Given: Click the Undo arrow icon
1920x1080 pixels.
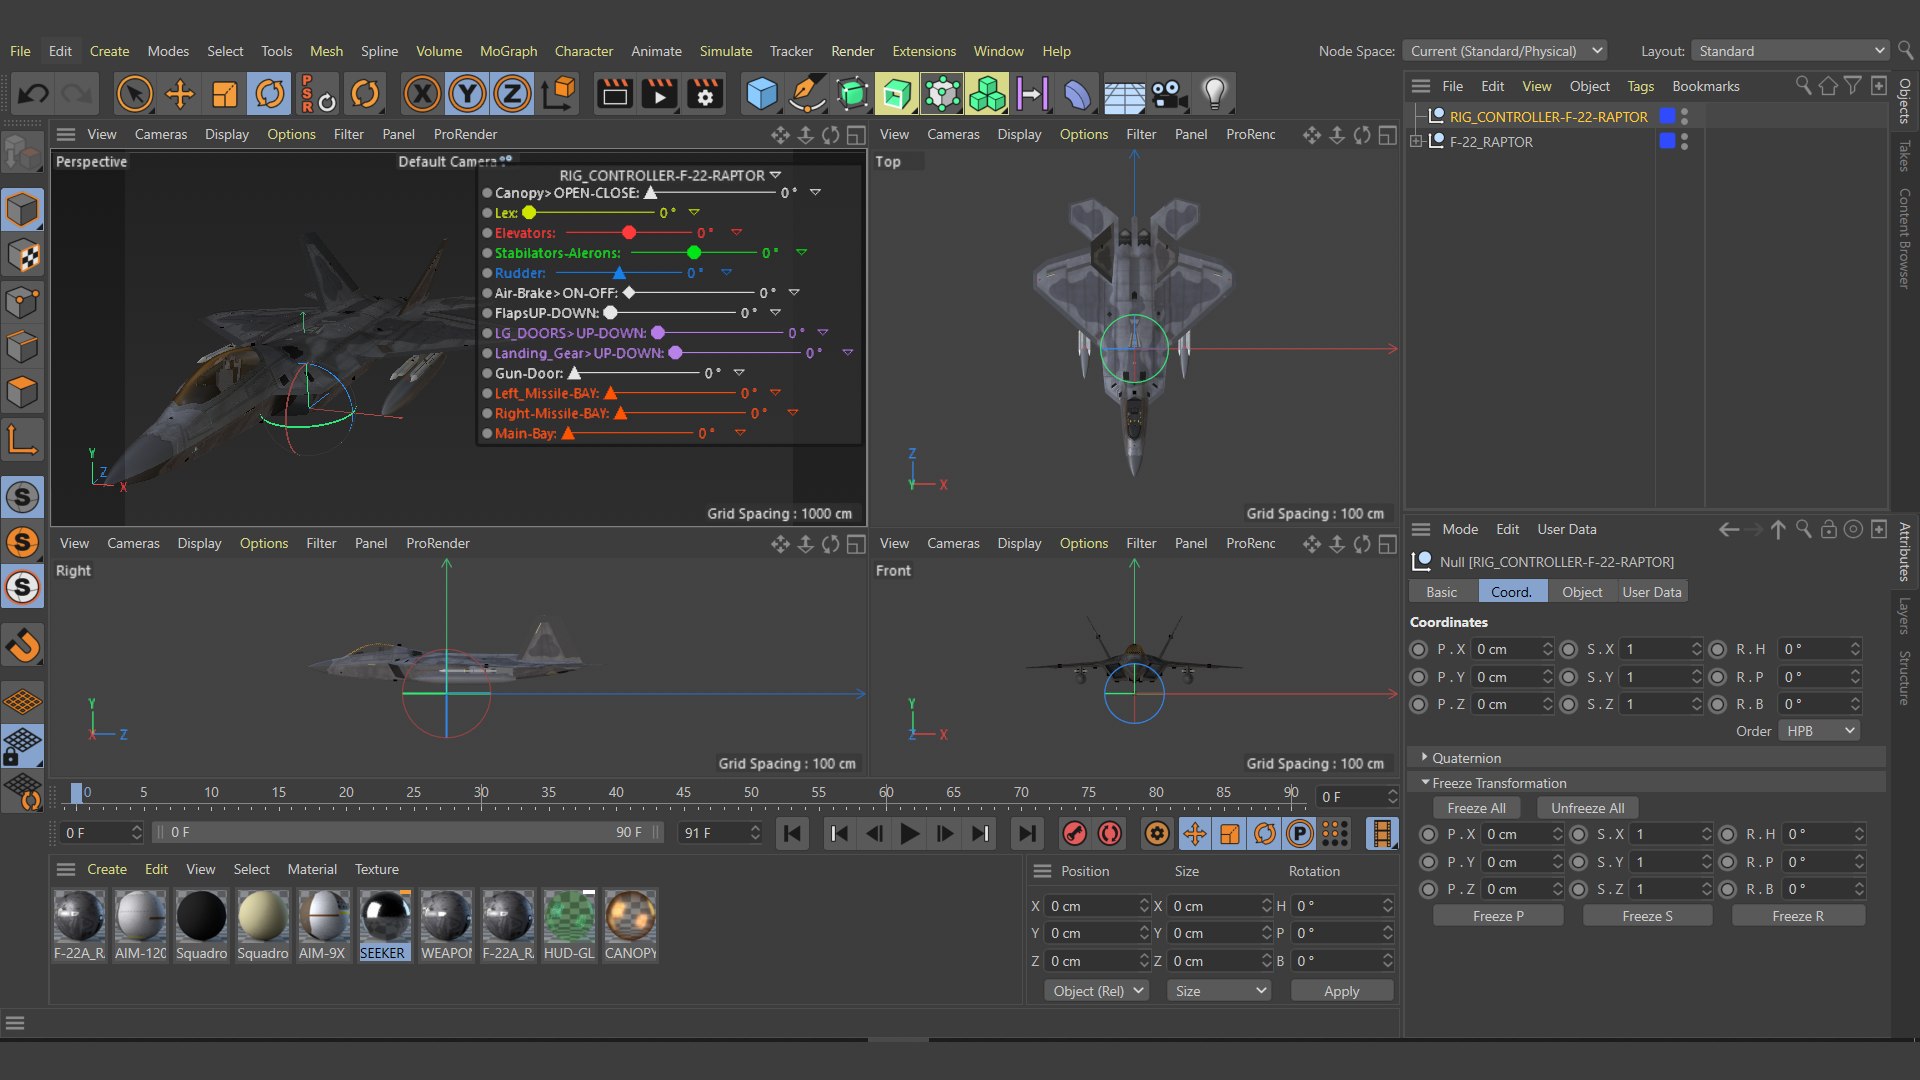Looking at the screenshot, I should coord(33,95).
